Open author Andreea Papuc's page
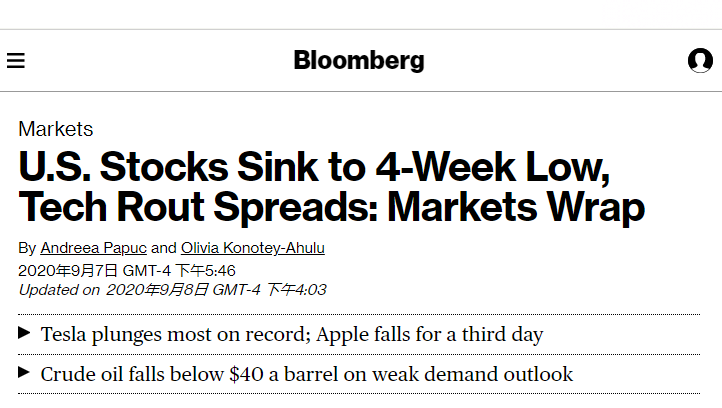The image size is (722, 408). [x=94, y=247]
